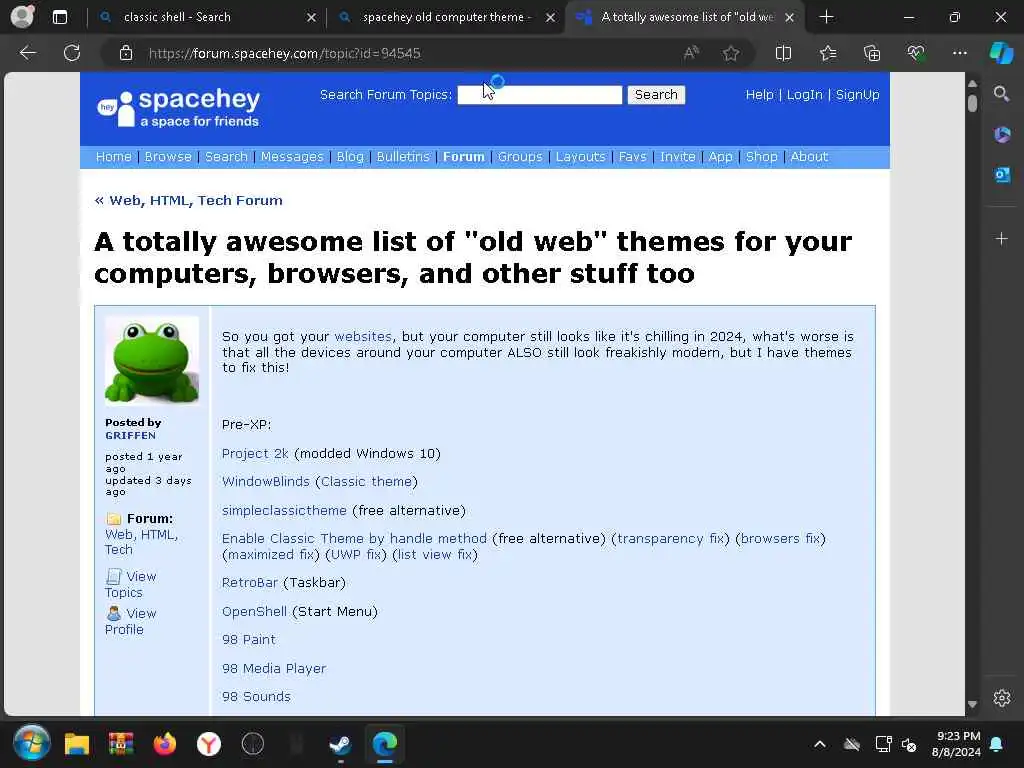Screen dimensions: 1024x768
Task: Open the WindowBlinds link
Action: pos(266,482)
